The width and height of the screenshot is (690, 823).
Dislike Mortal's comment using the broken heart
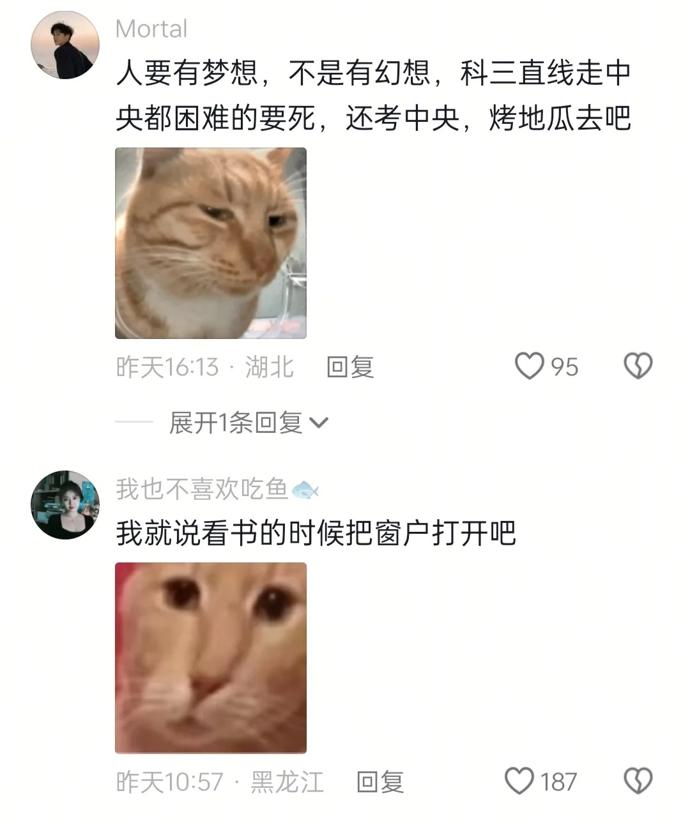point(638,366)
